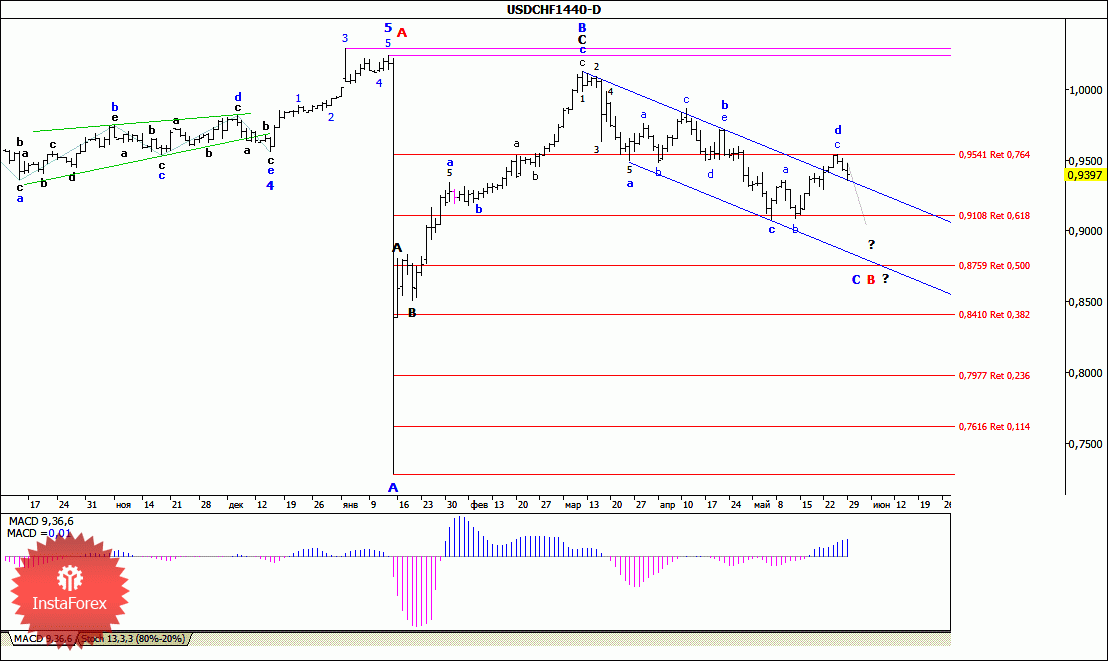Click the MACD 9,36,6 indicator caption

[x=40, y=521]
